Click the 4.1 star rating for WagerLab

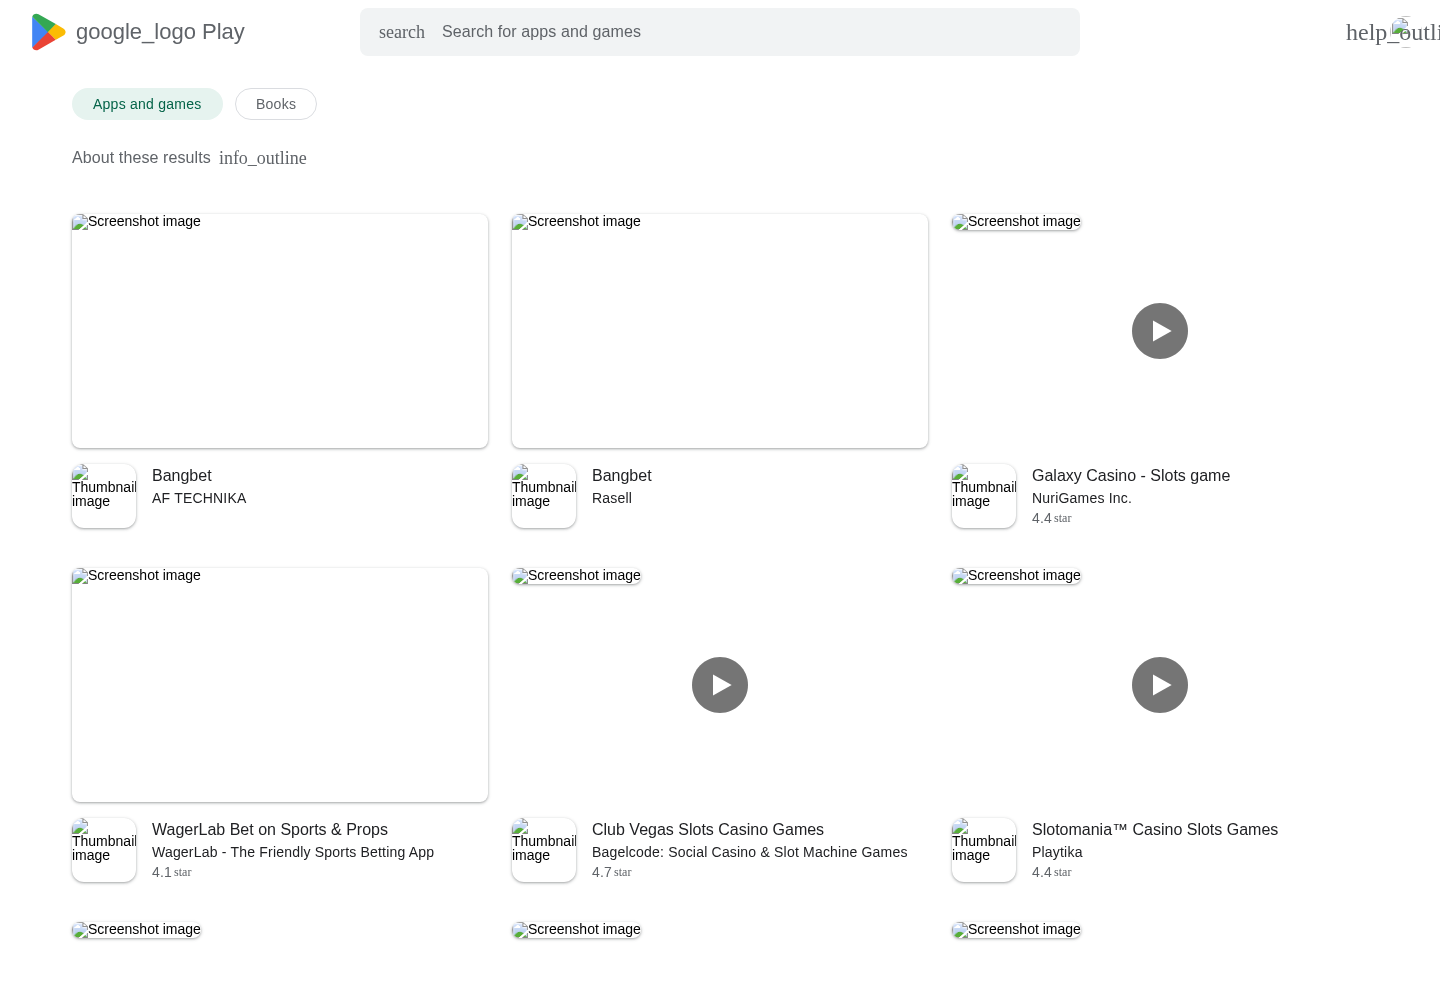pos(172,872)
